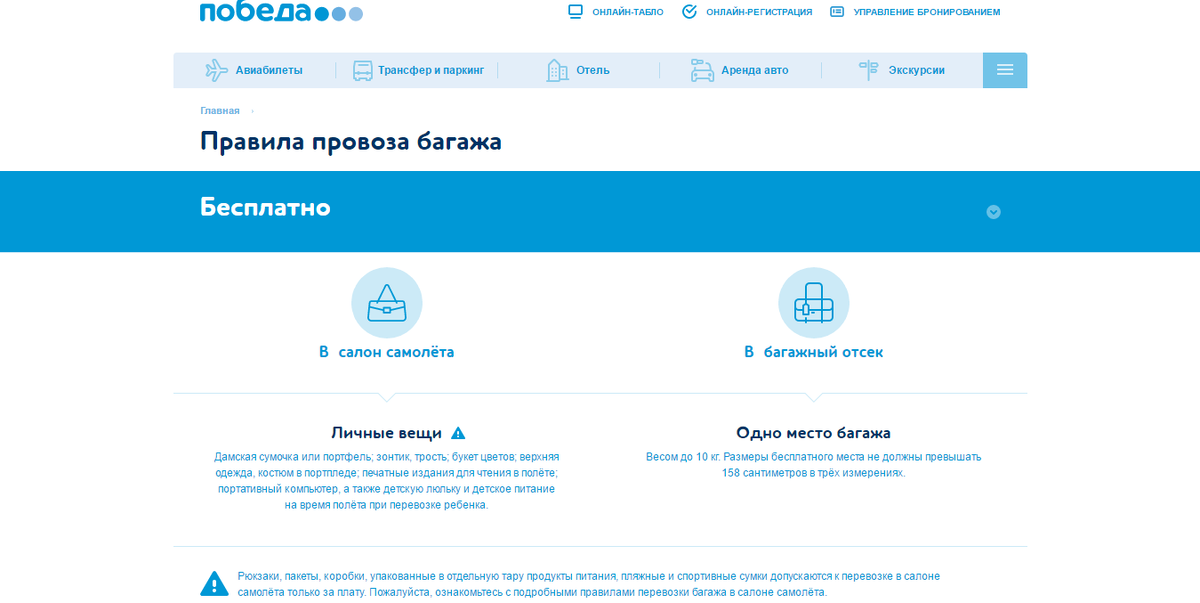Click the Онлайн-табло monitor icon
The image size is (1200, 603).
tap(575, 11)
